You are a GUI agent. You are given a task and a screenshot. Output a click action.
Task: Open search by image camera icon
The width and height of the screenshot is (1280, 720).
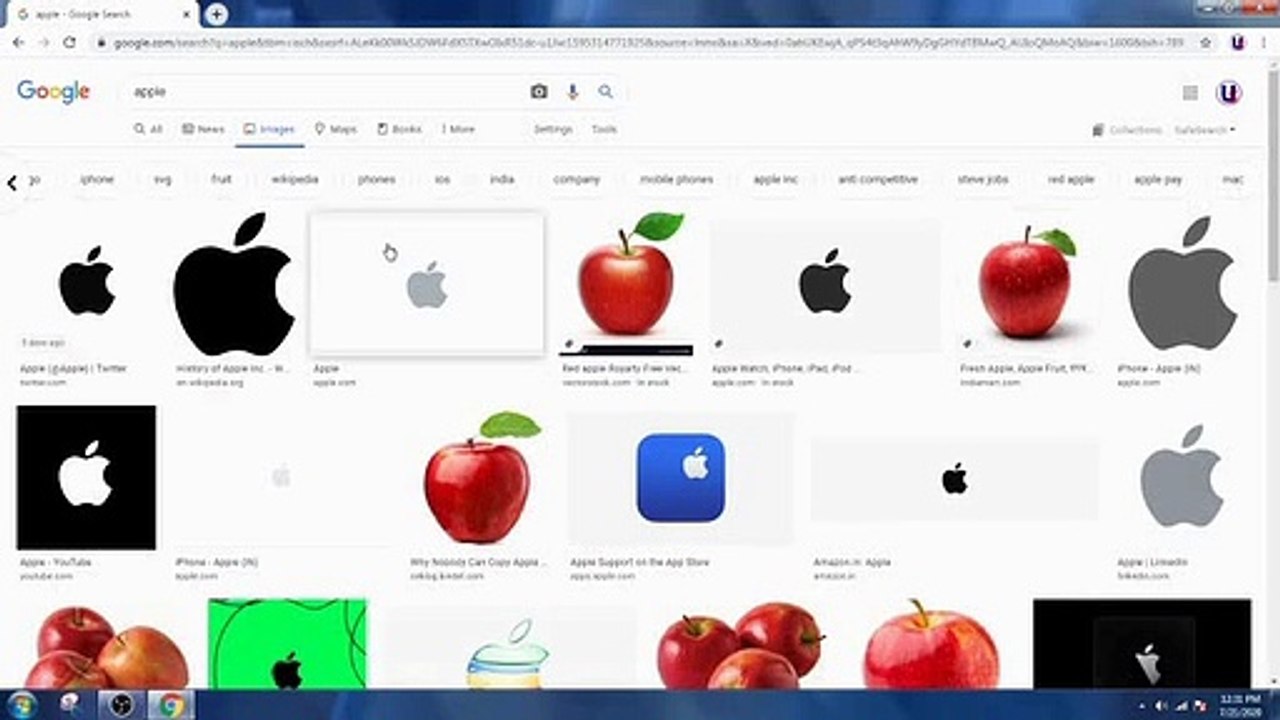click(539, 91)
